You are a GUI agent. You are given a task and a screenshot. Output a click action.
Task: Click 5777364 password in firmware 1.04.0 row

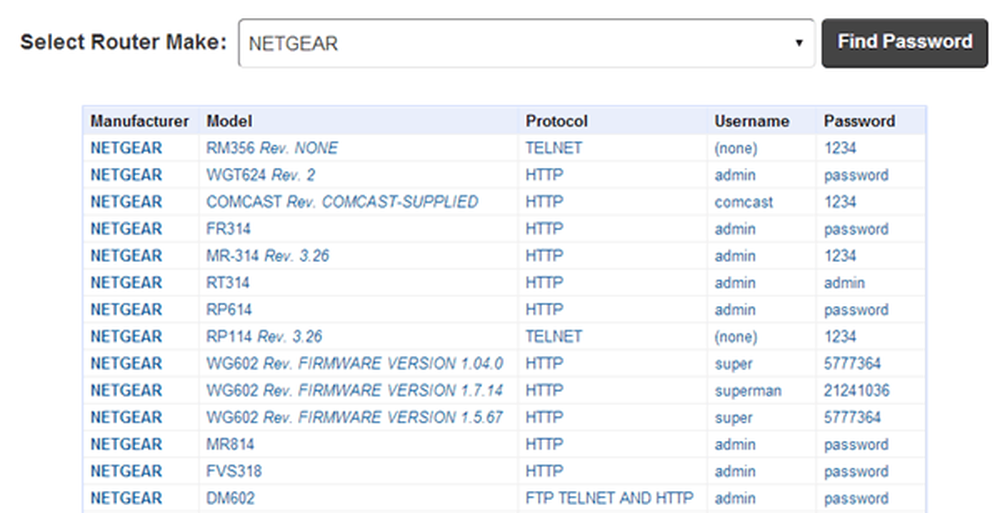click(x=851, y=363)
